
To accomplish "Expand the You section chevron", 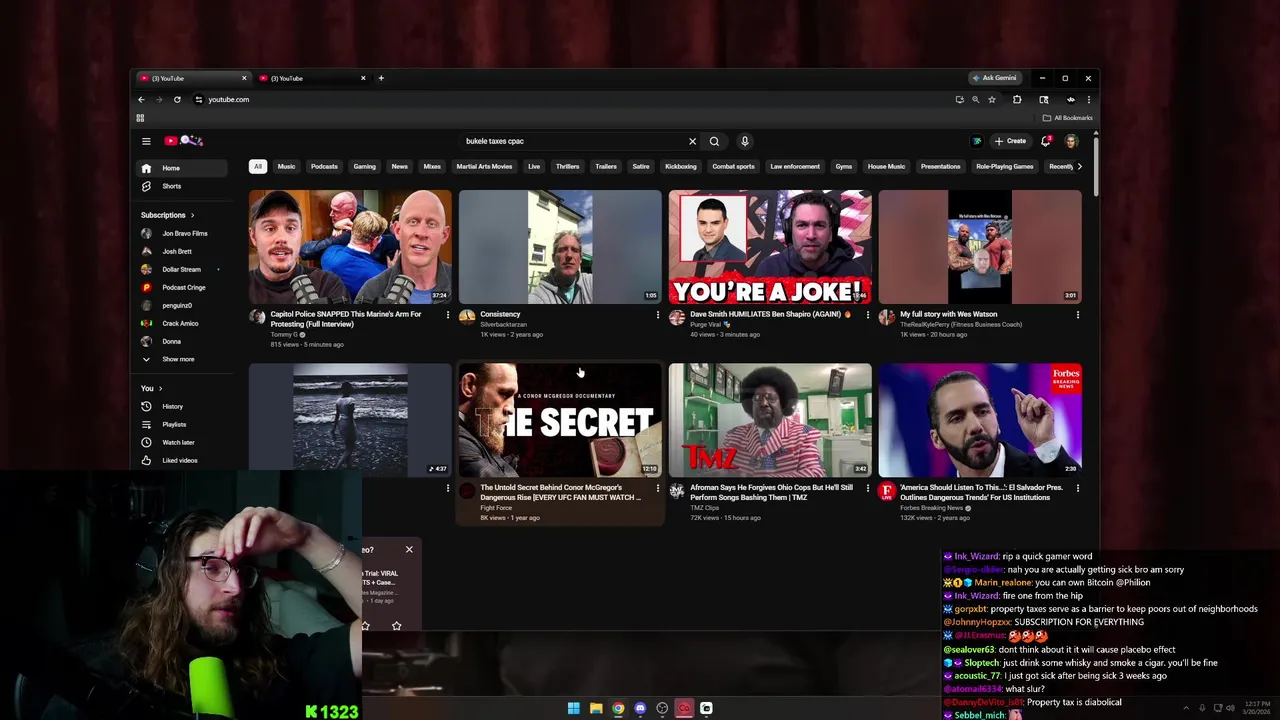I will pos(160,388).
